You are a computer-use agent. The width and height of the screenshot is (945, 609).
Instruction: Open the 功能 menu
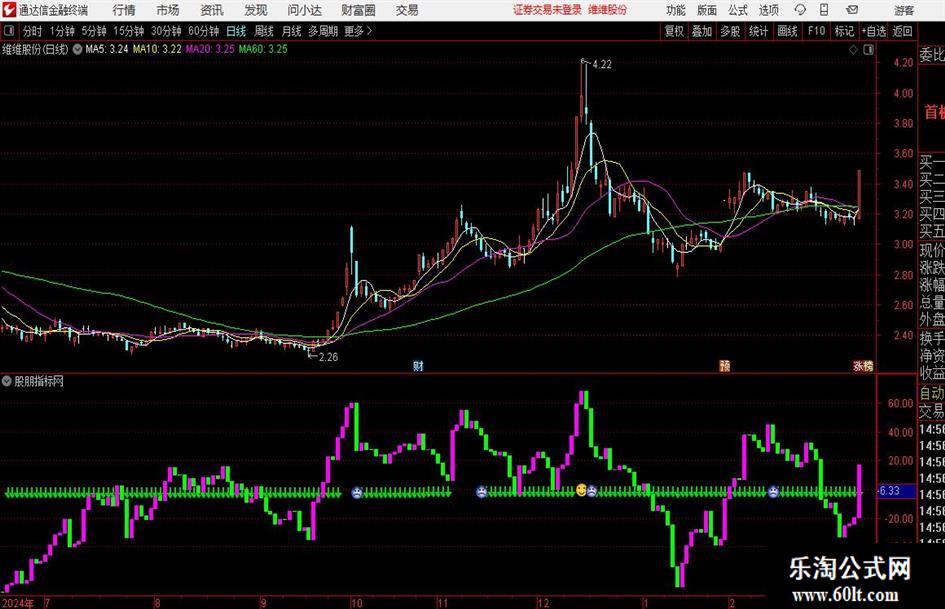coord(676,10)
